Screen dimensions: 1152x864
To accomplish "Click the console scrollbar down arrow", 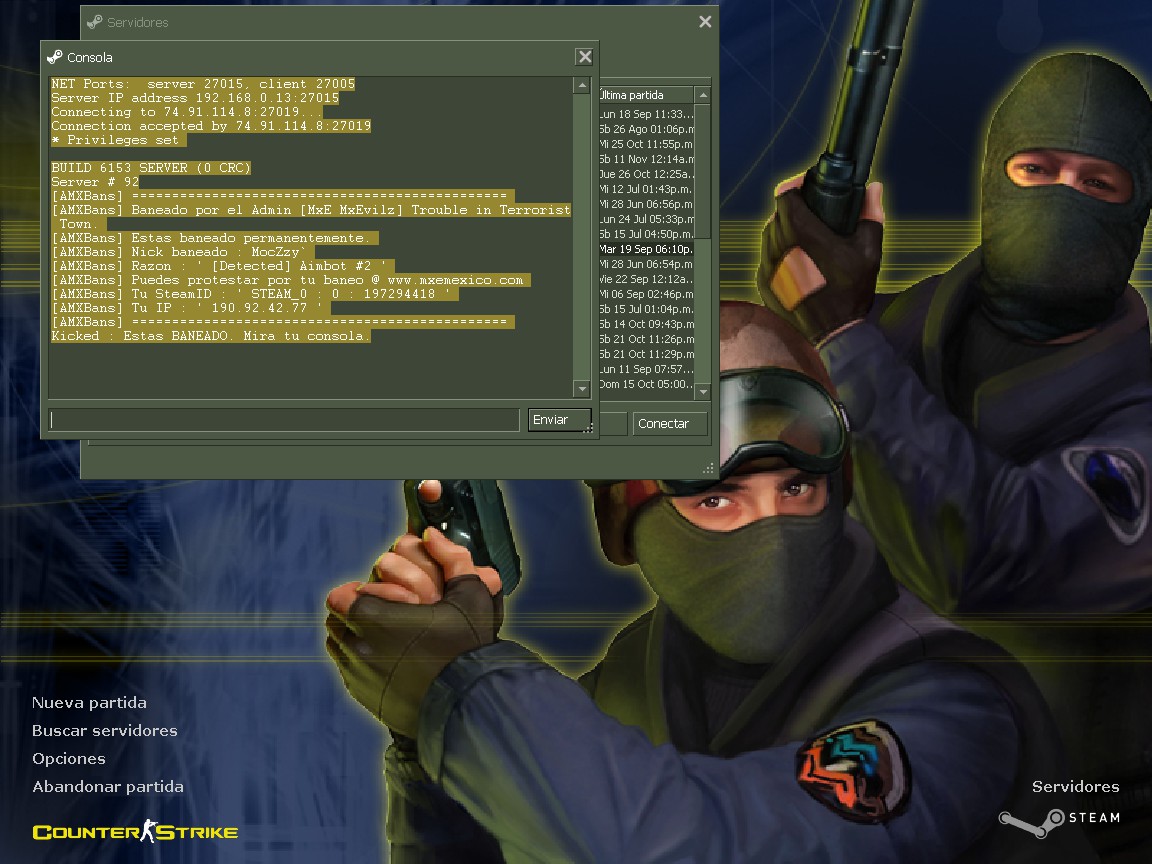I will click(582, 389).
